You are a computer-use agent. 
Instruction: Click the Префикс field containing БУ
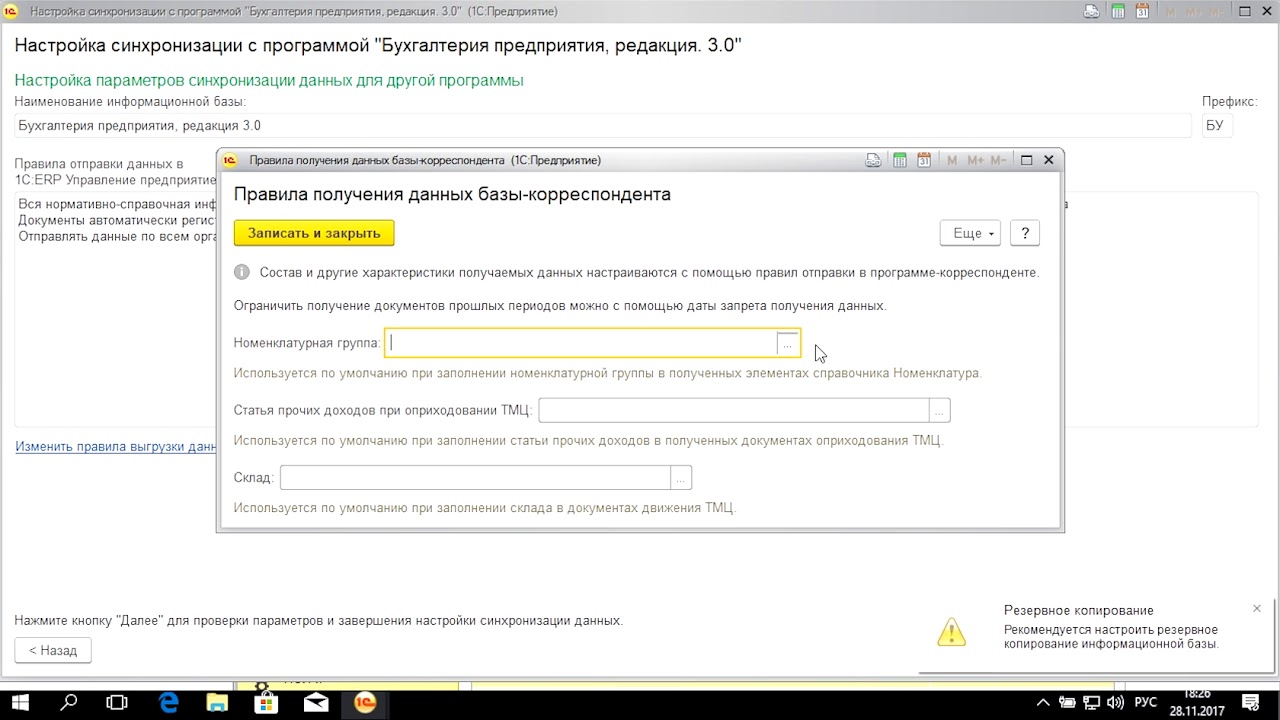pos(1217,126)
